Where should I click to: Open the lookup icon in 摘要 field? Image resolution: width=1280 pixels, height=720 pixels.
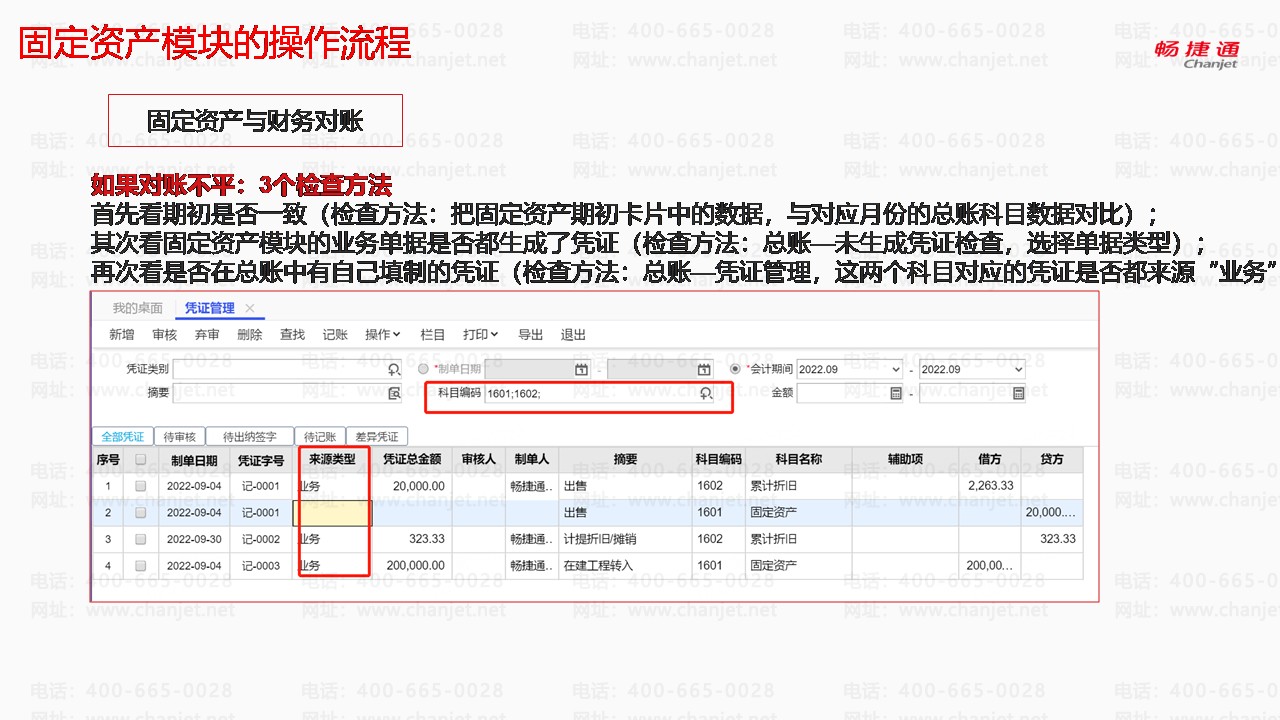click(x=394, y=393)
